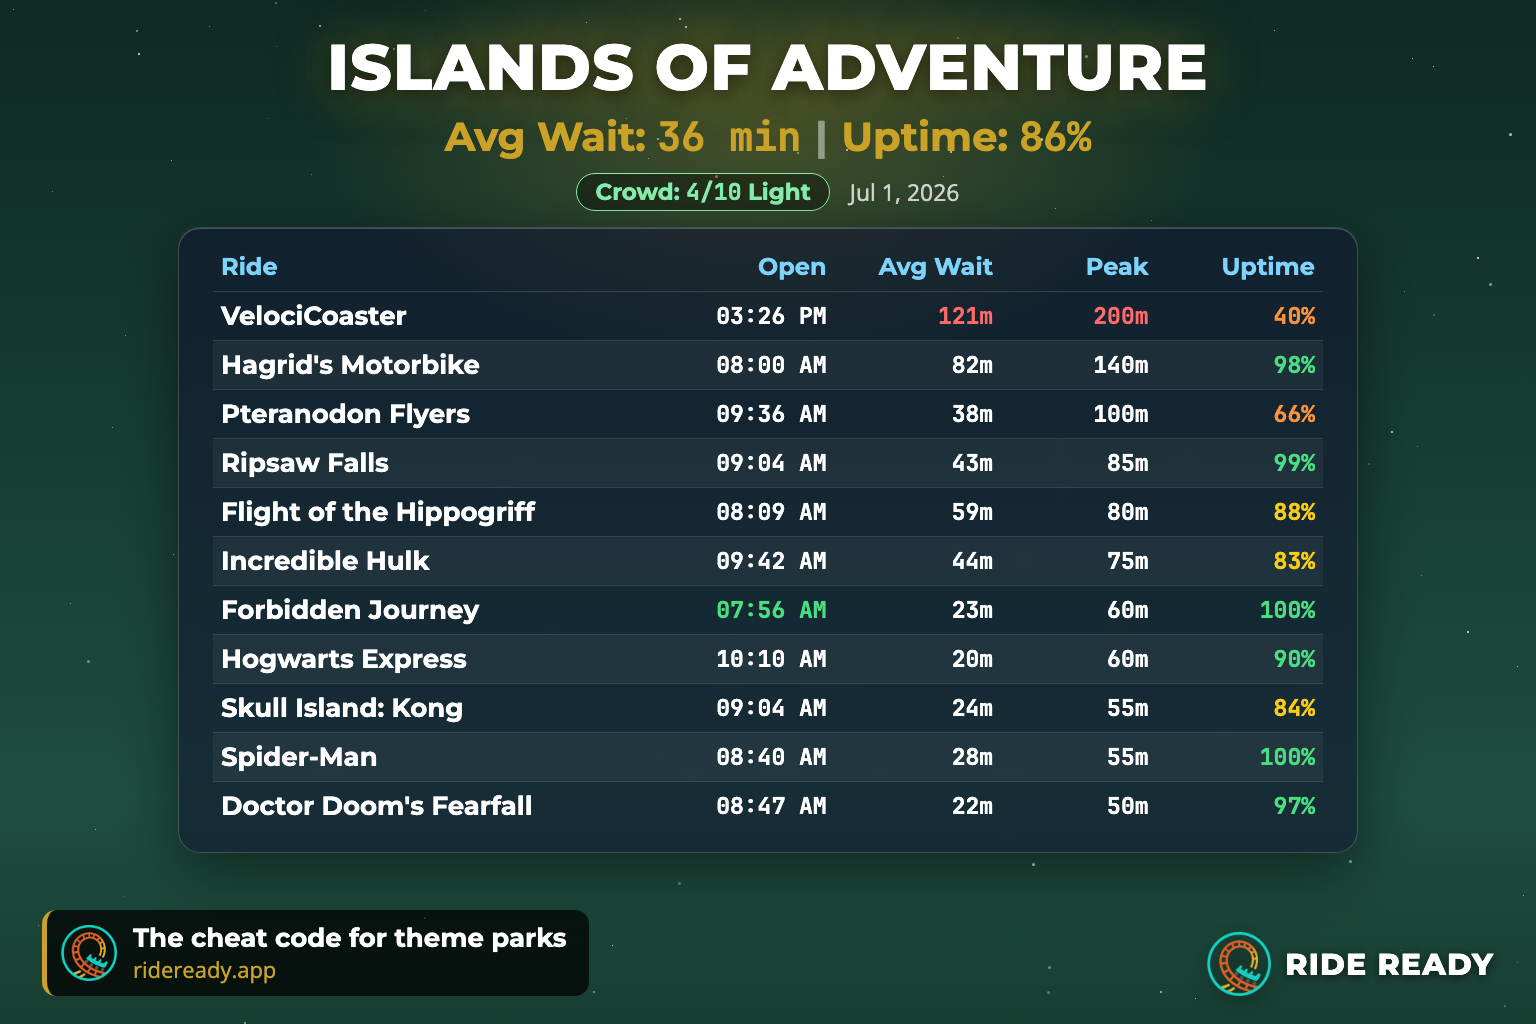Select Doctor Doom's Fearfall entry
The image size is (1536, 1024).
click(768, 806)
